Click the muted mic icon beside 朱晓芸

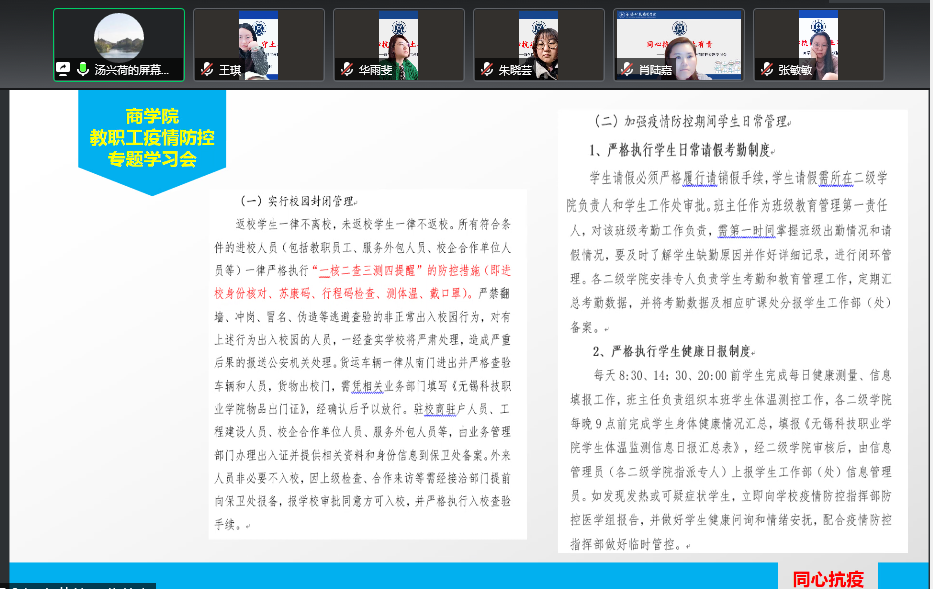click(487, 70)
